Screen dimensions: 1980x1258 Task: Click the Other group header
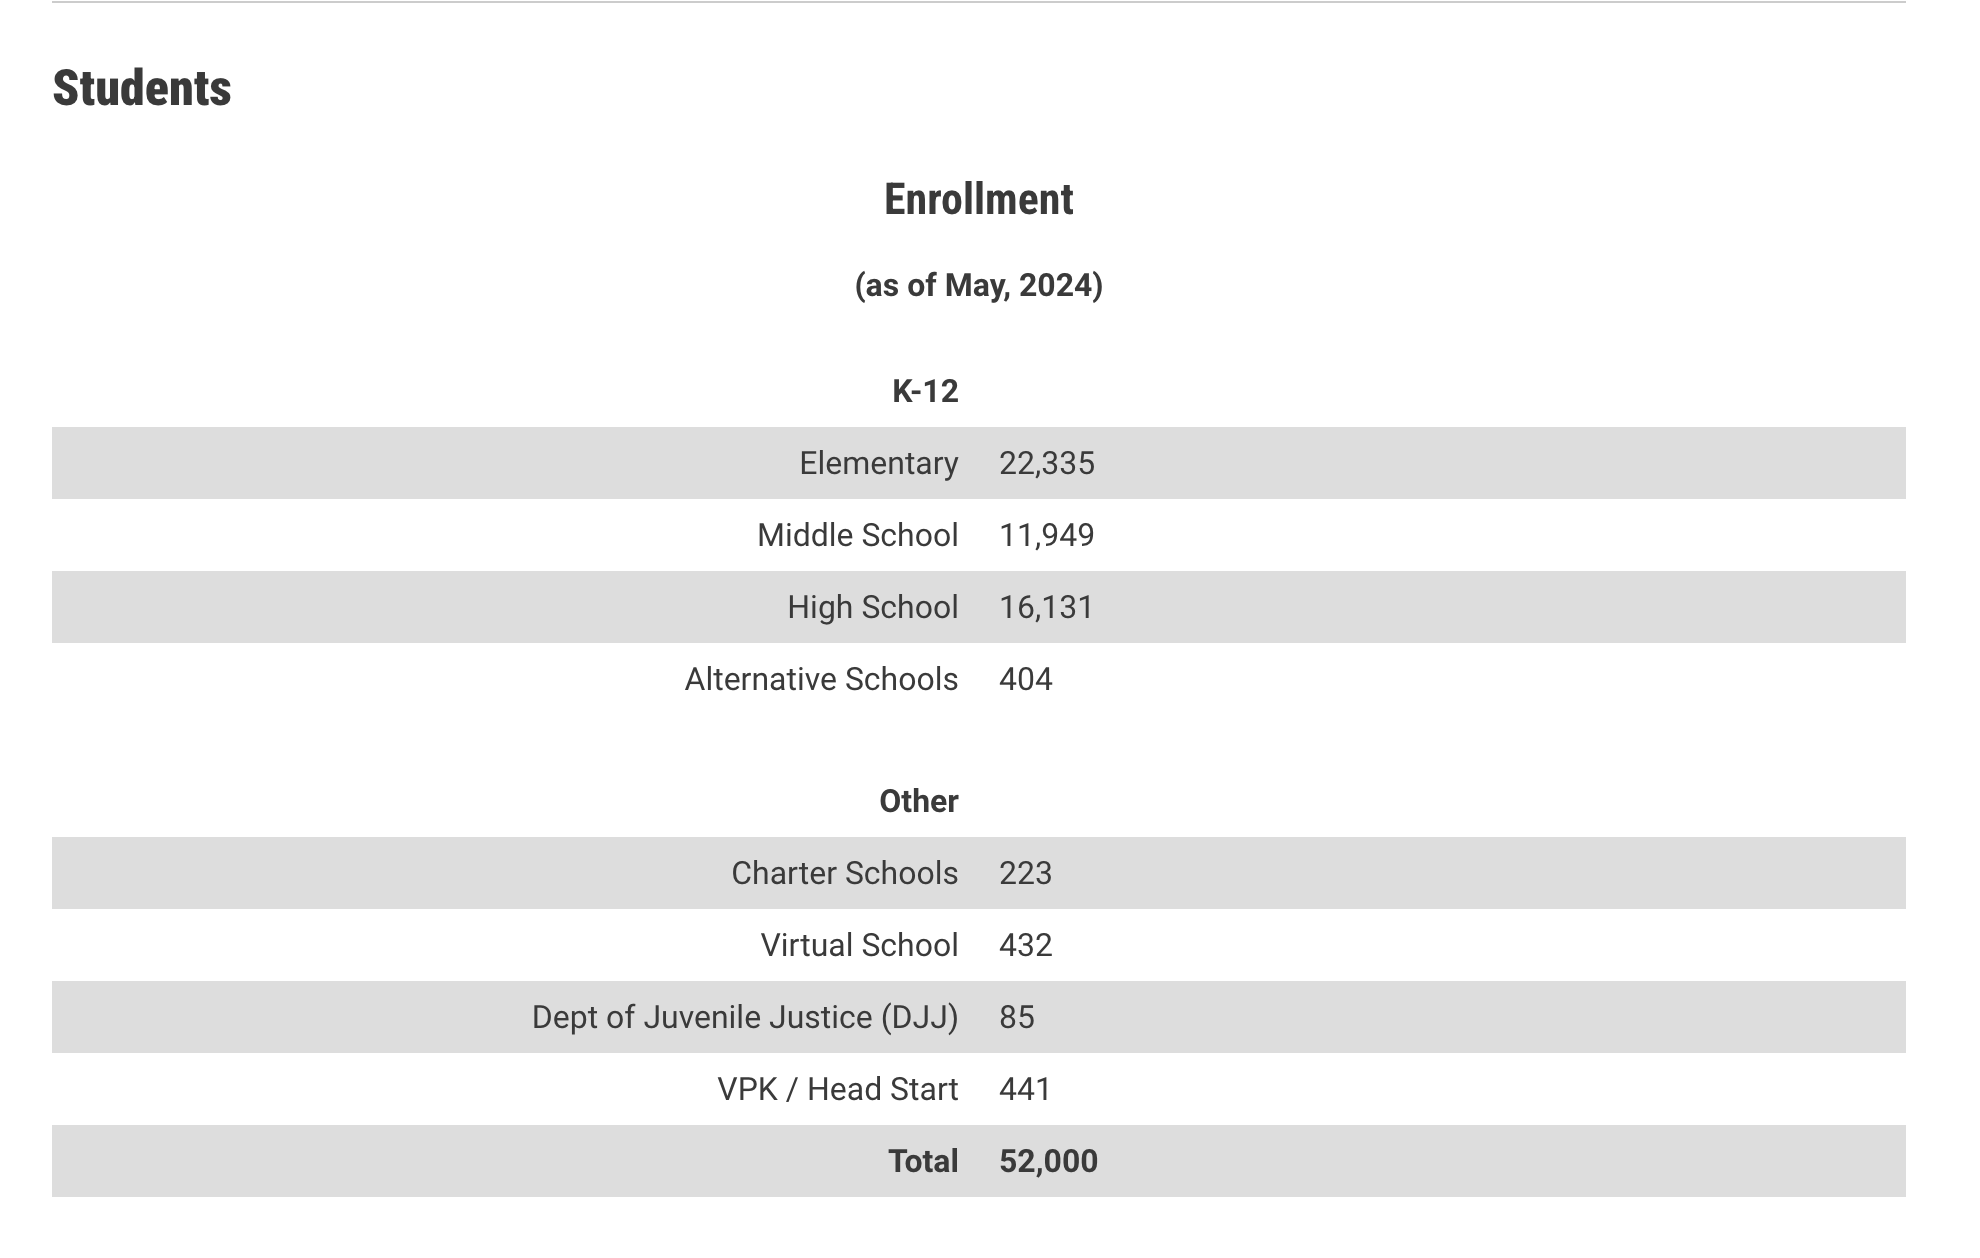918,801
